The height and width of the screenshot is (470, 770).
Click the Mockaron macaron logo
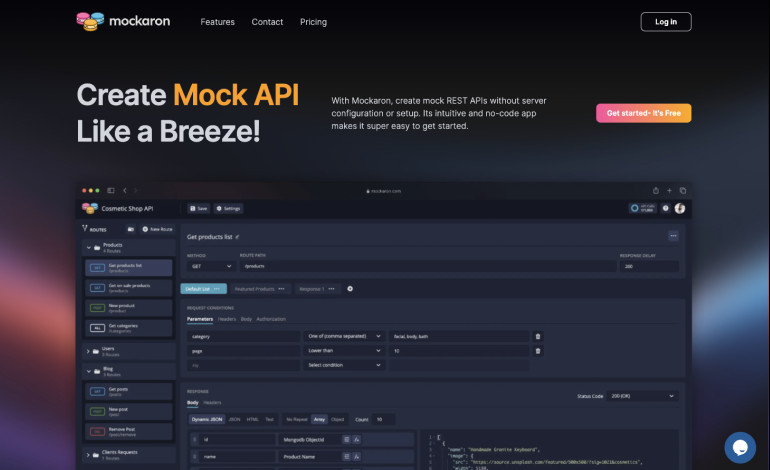pyautogui.click(x=90, y=21)
